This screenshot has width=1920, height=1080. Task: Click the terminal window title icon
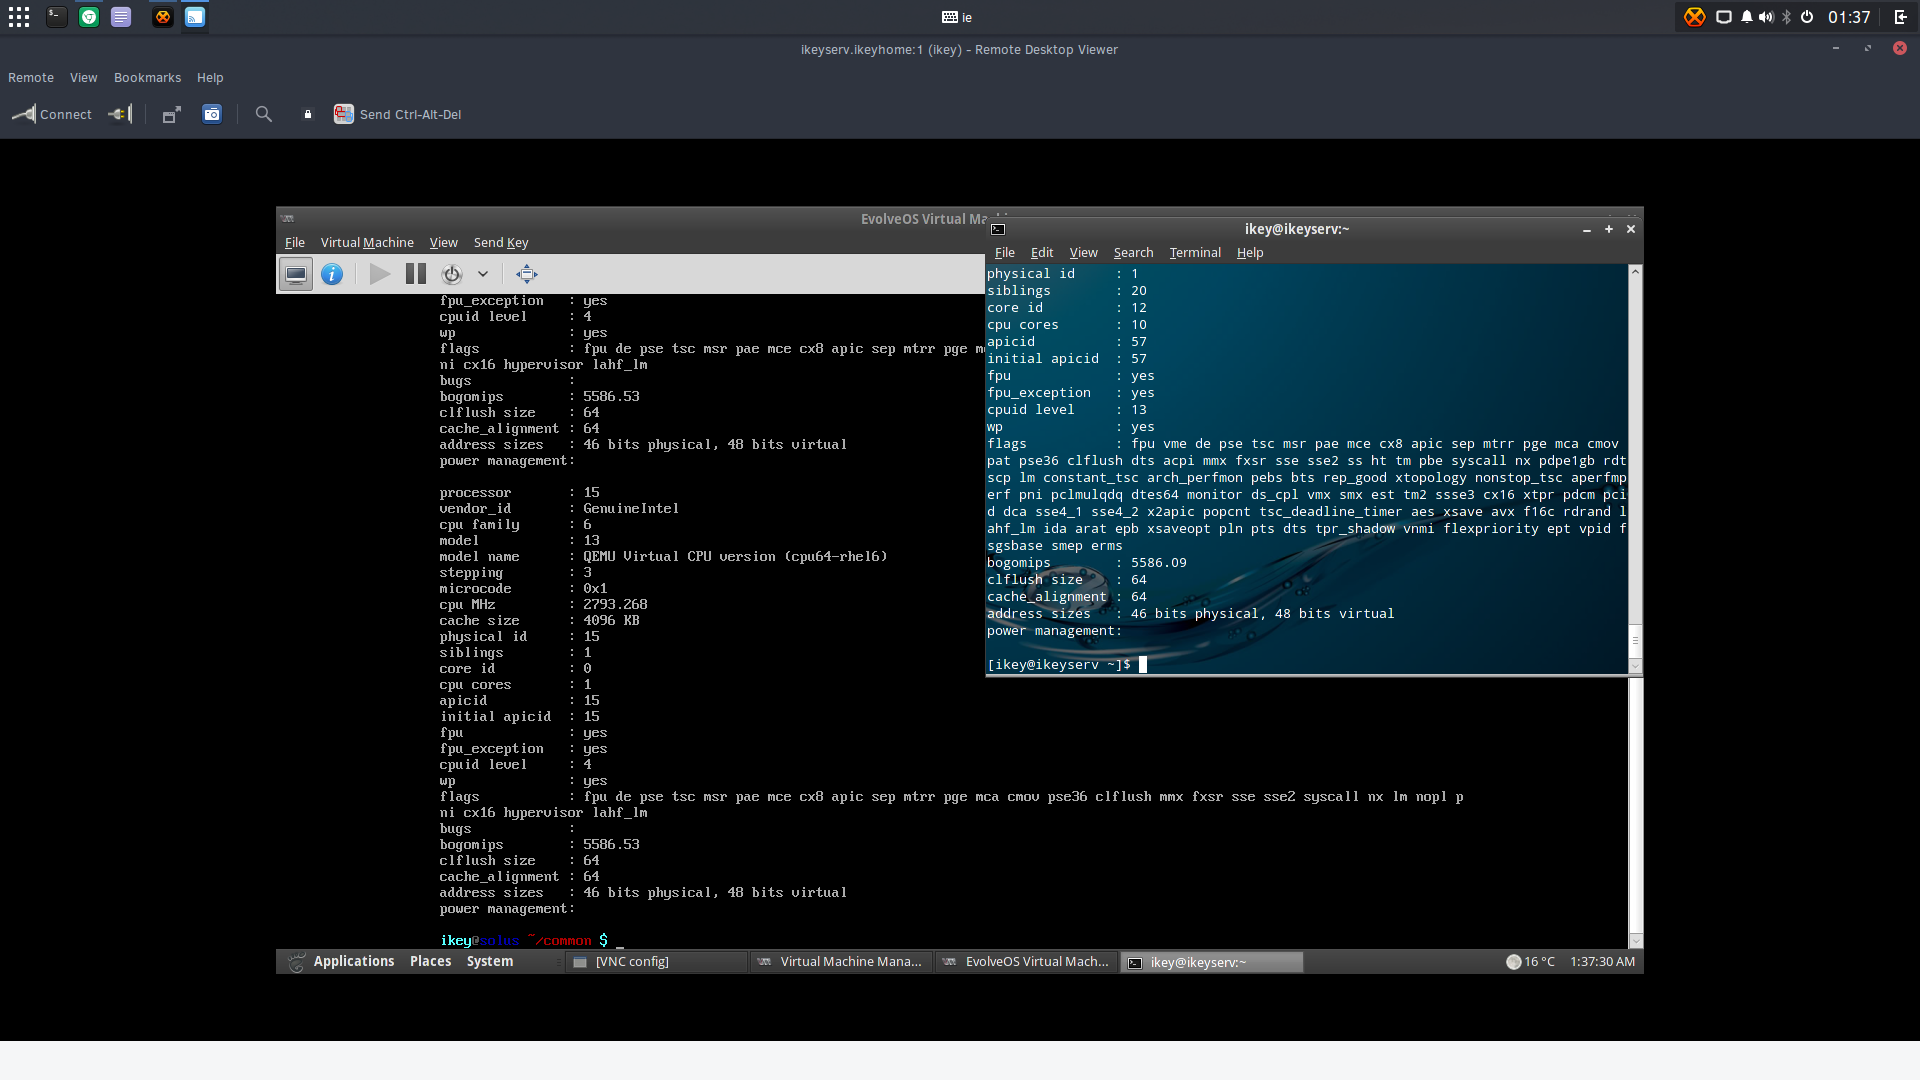point(998,229)
